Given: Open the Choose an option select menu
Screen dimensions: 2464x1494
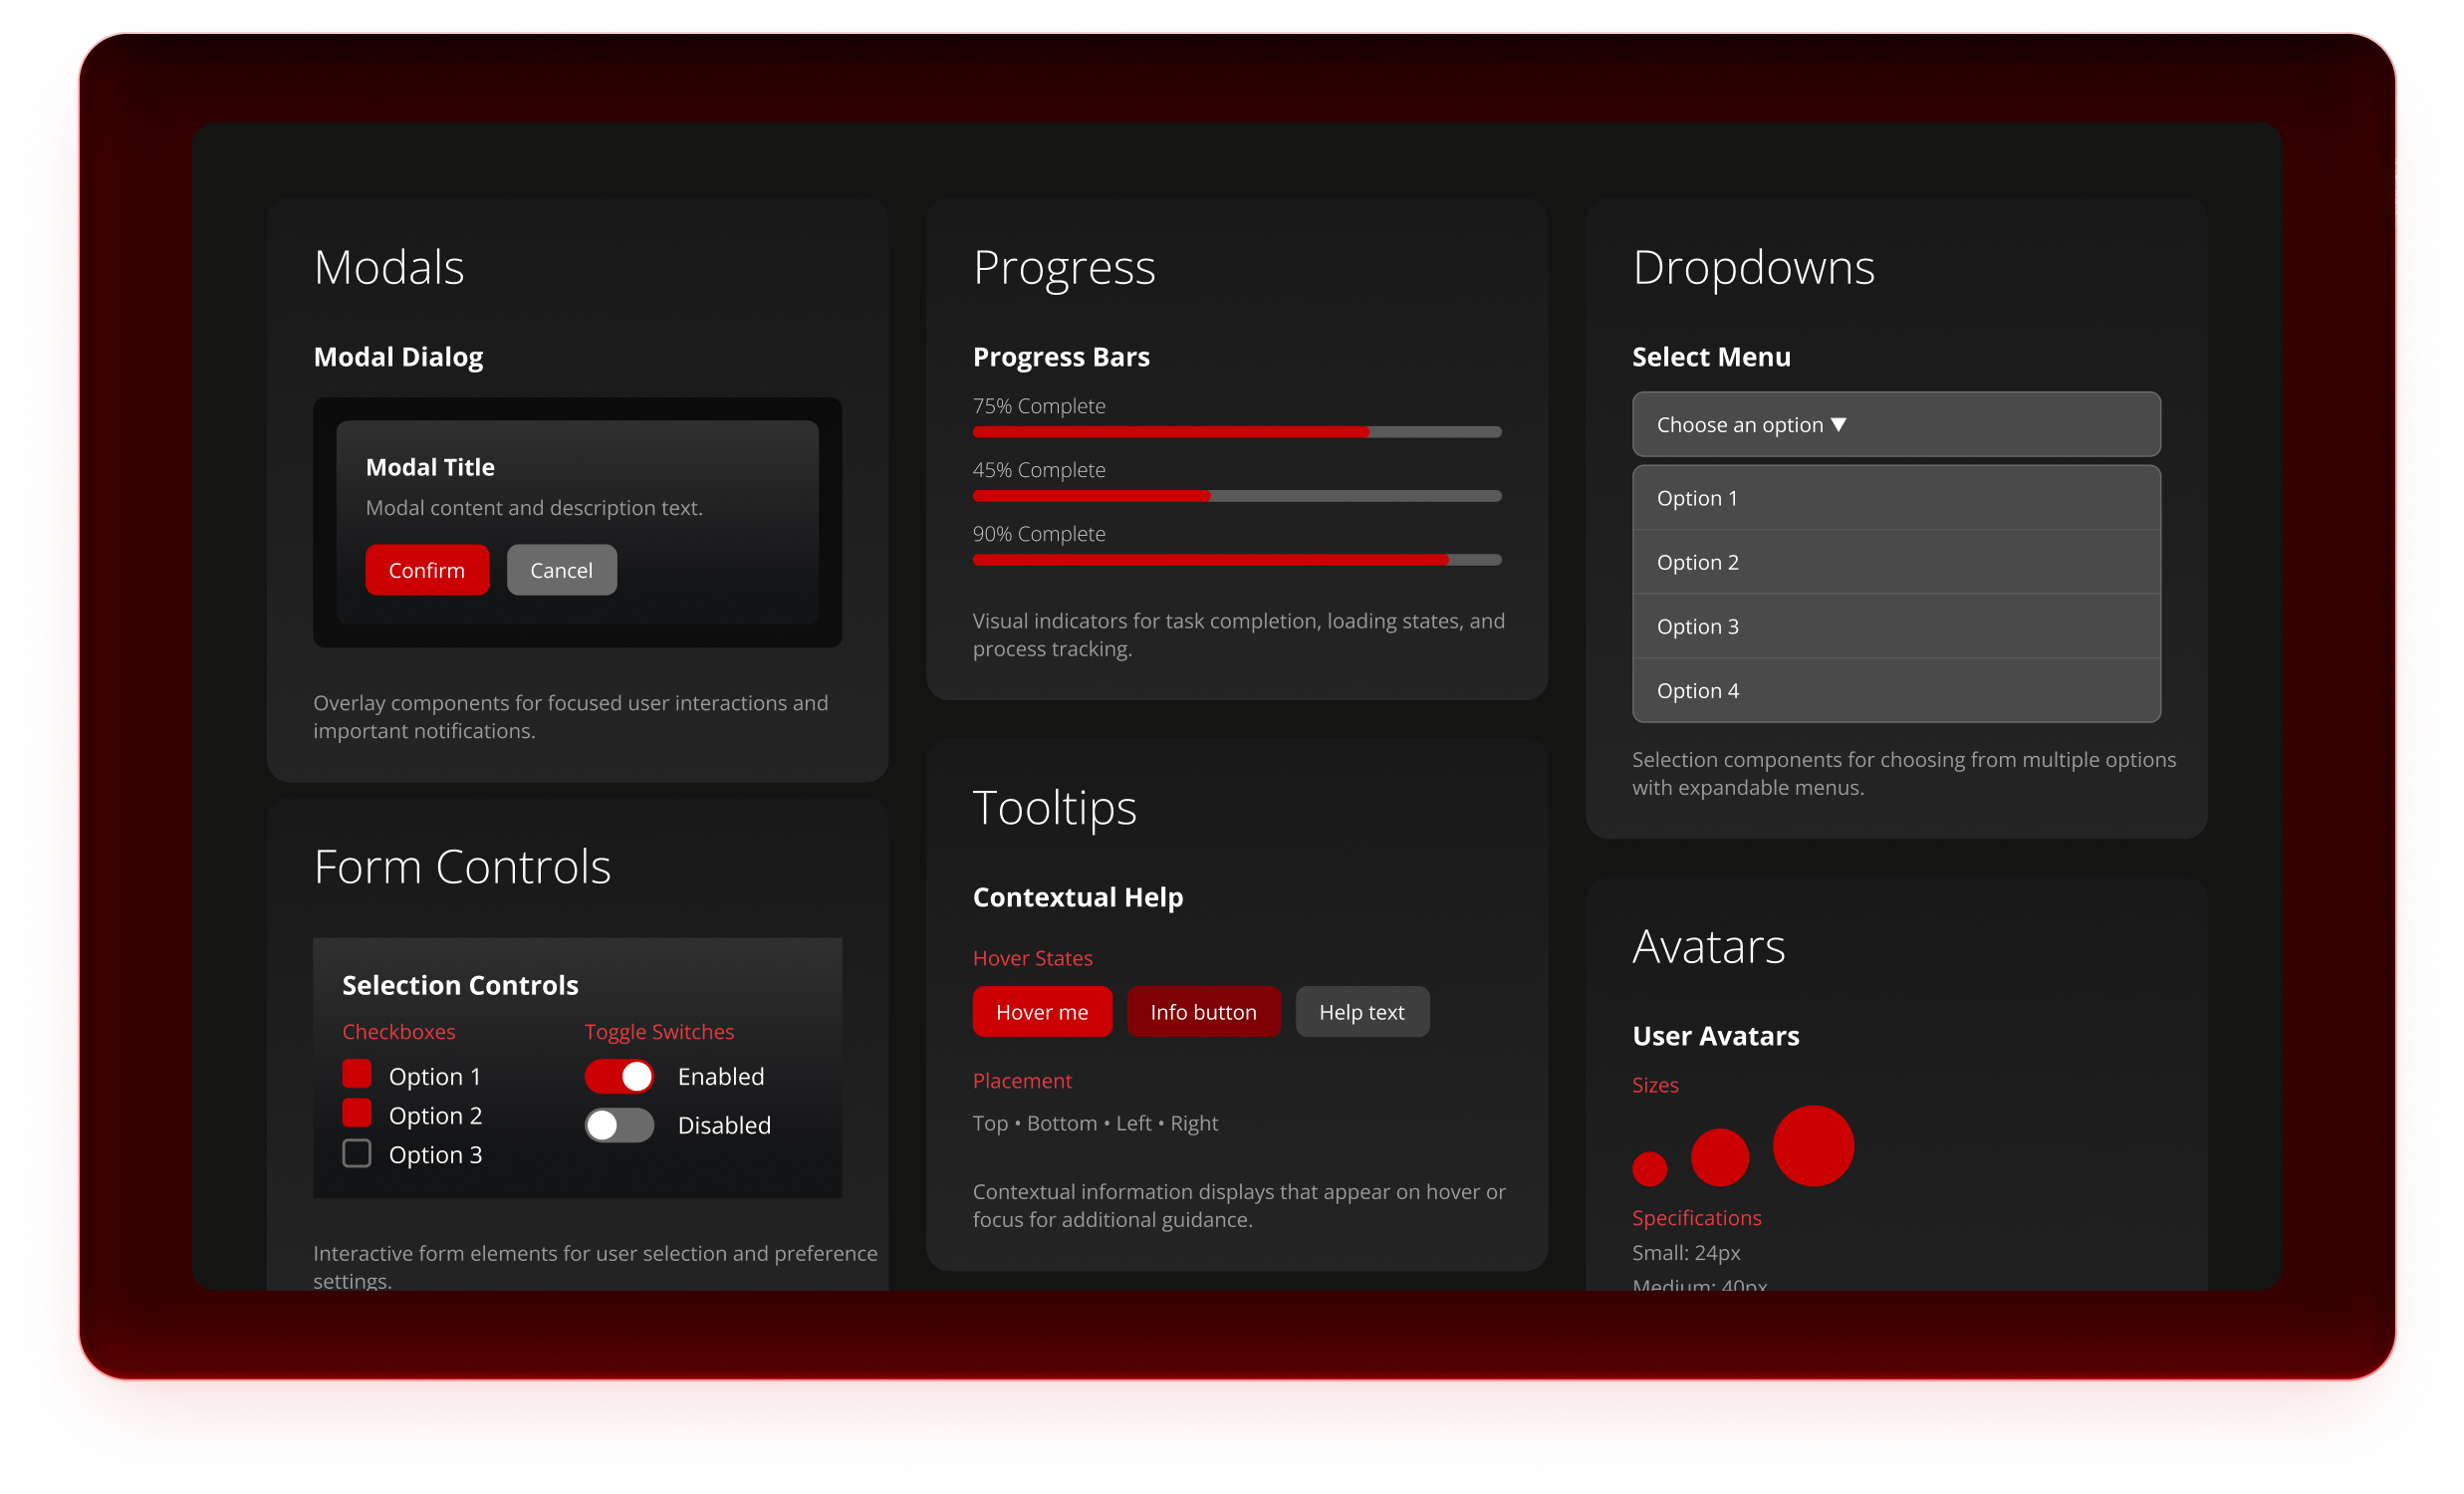Looking at the screenshot, I should (x=1895, y=424).
